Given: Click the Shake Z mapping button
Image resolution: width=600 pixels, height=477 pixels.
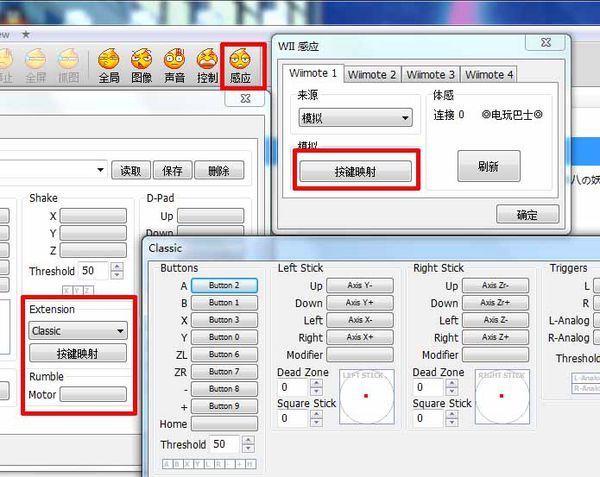Looking at the screenshot, I should click(x=93, y=250).
